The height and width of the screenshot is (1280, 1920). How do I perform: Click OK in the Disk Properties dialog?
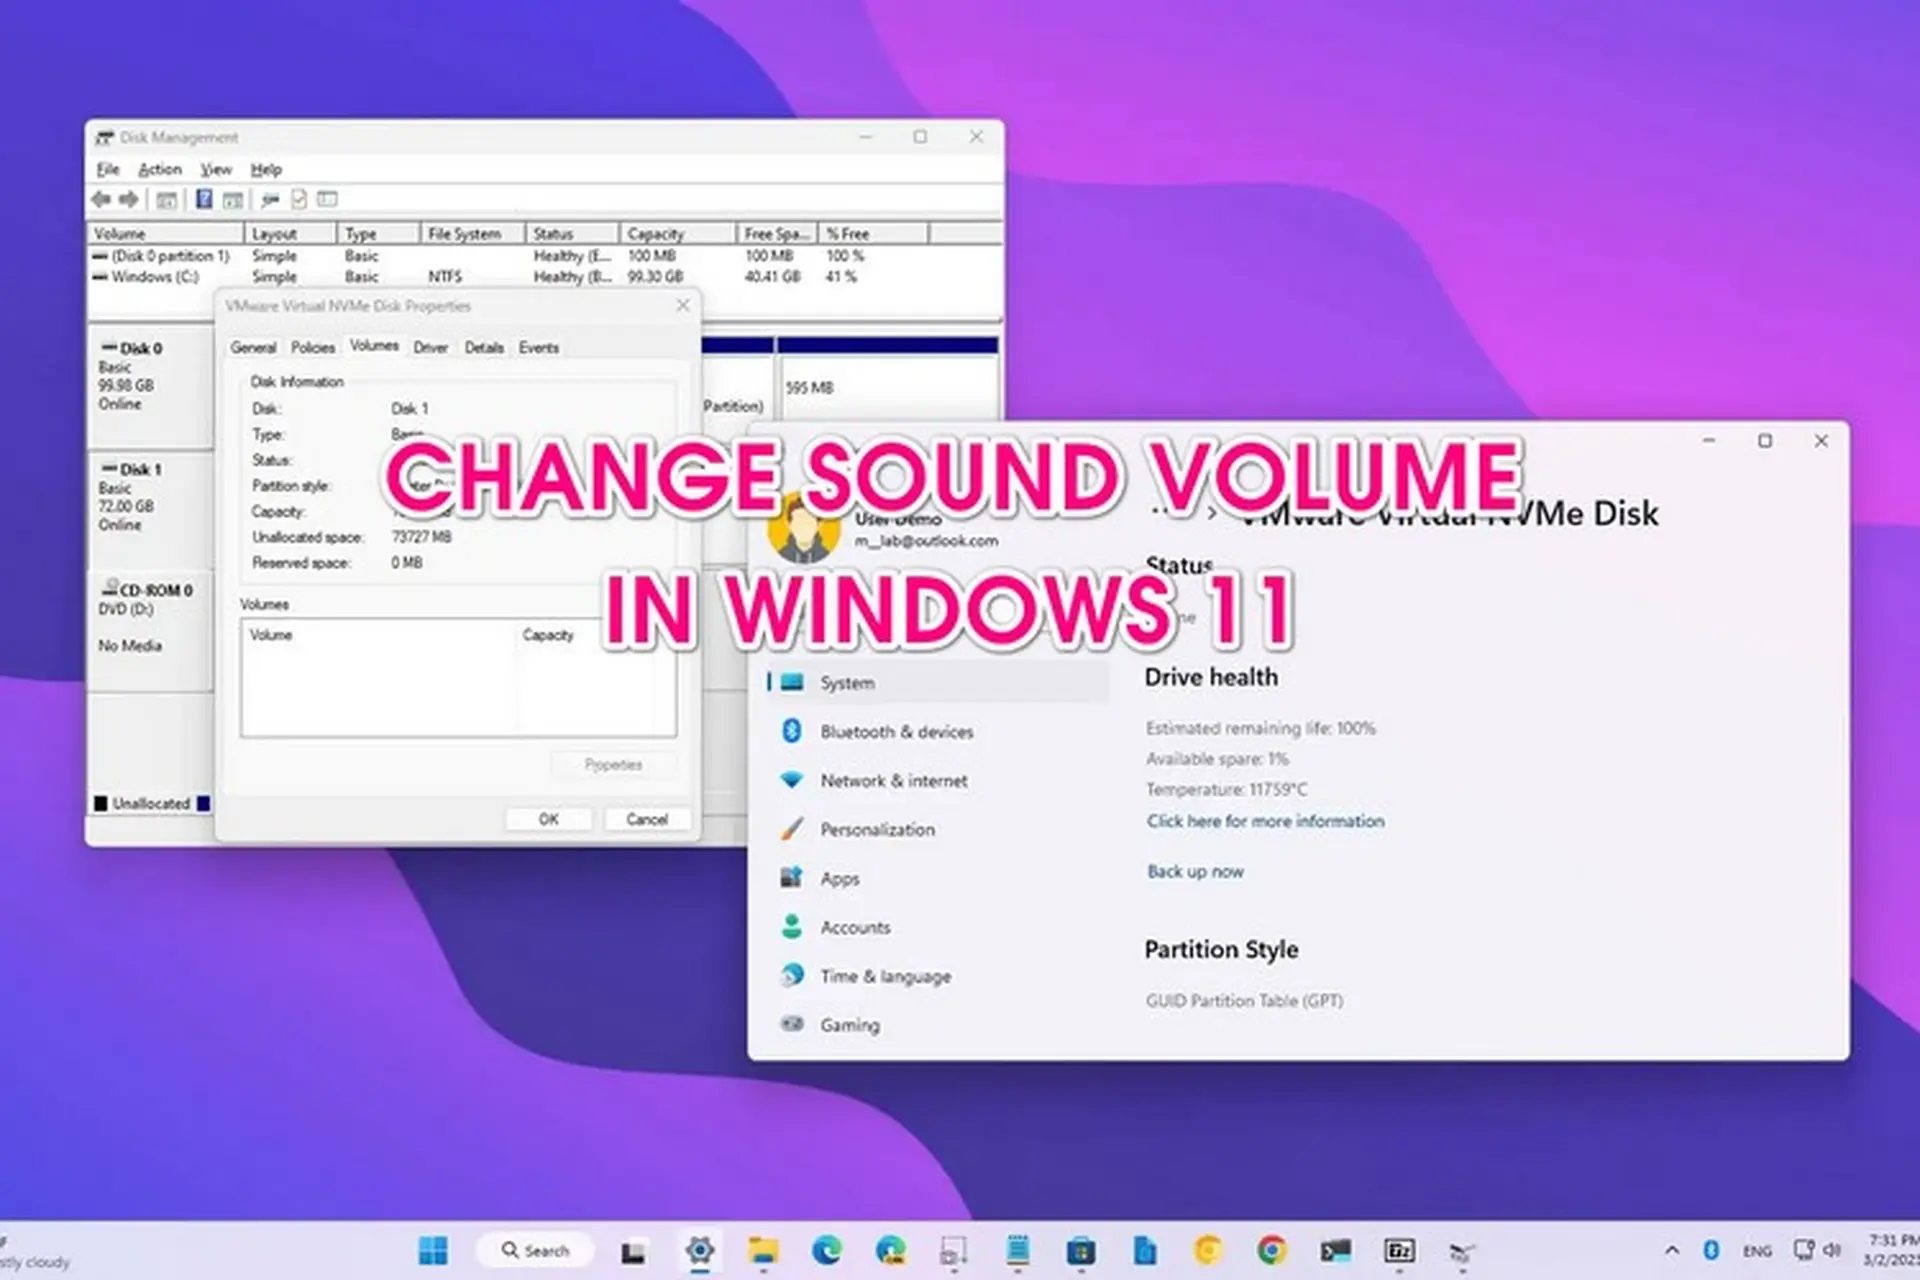(x=549, y=819)
